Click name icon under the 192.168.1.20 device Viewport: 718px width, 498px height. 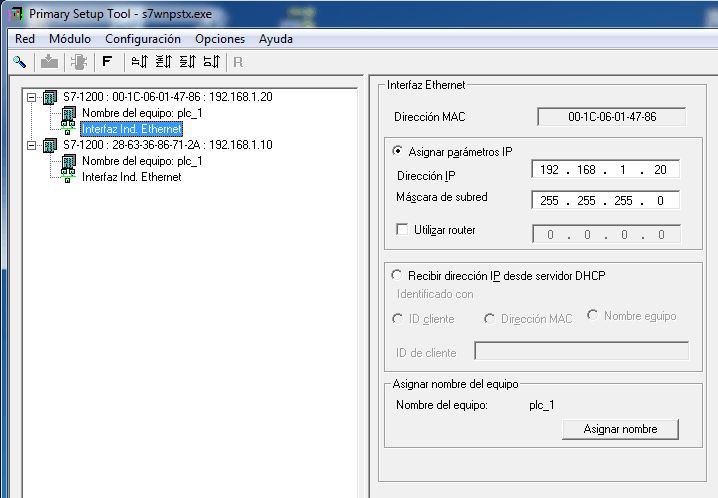click(68, 113)
